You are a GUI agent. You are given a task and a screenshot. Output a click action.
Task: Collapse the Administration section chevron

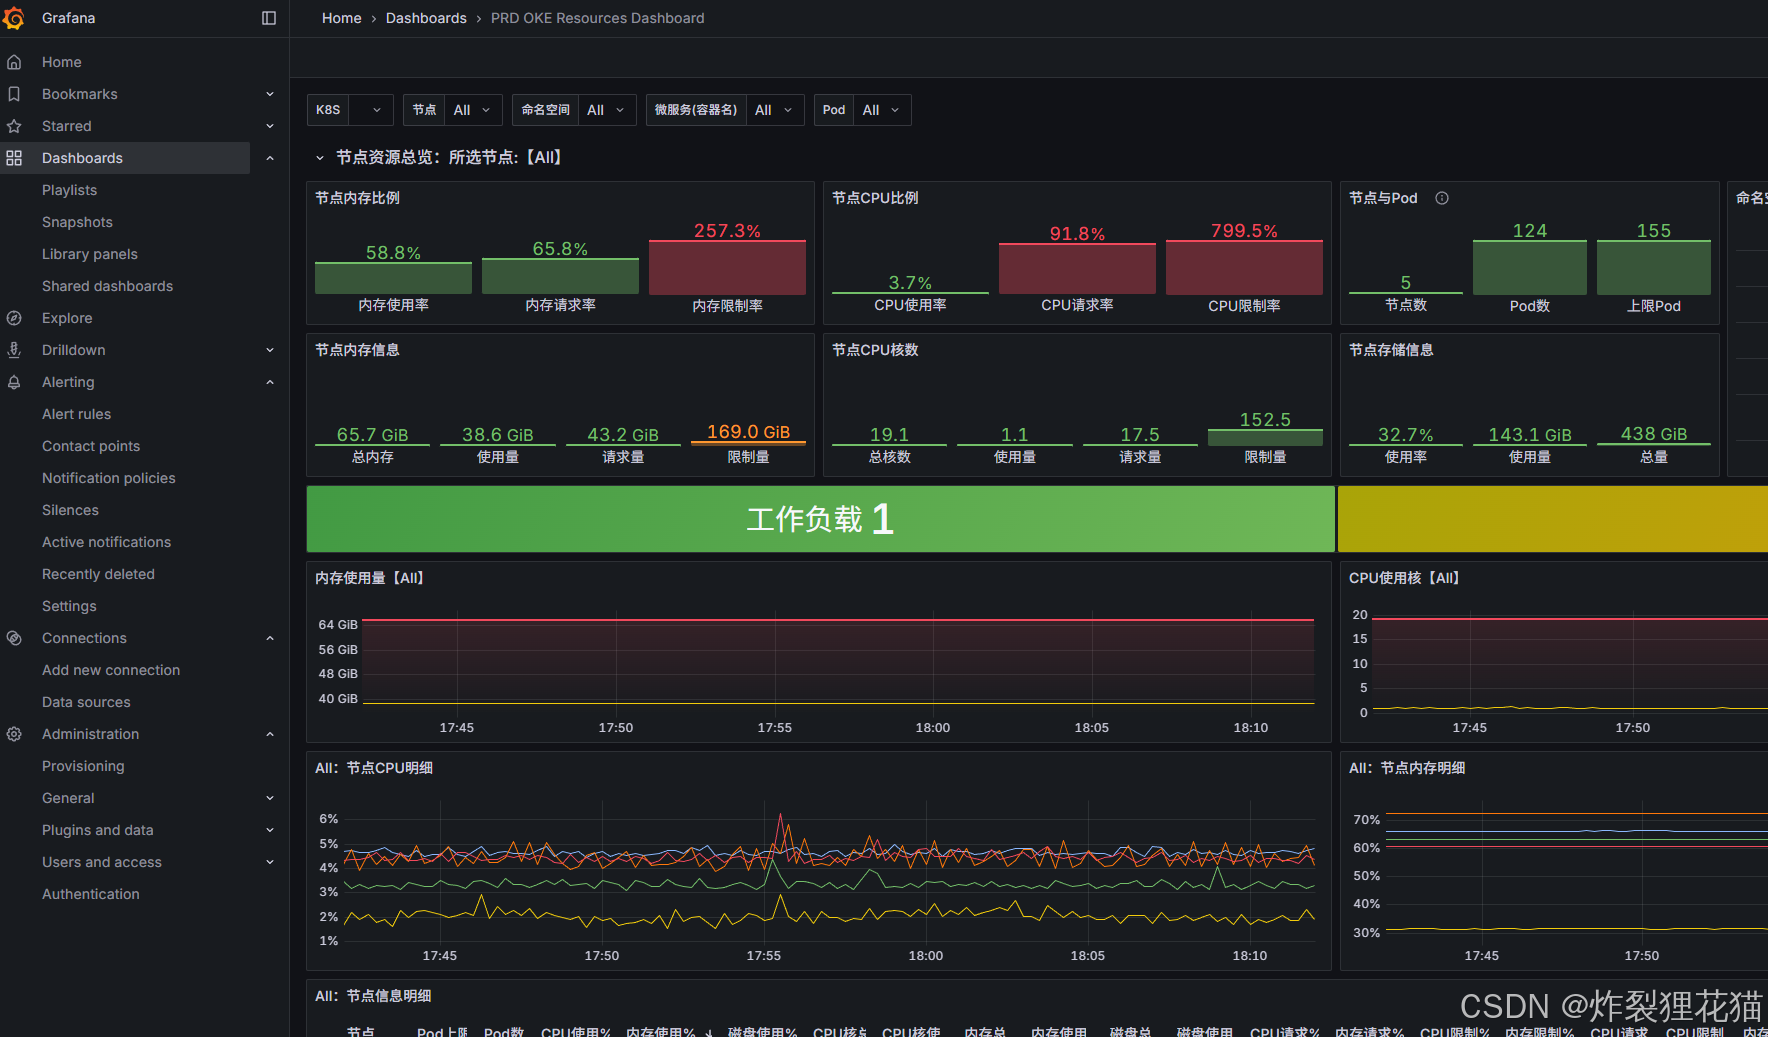[270, 734]
